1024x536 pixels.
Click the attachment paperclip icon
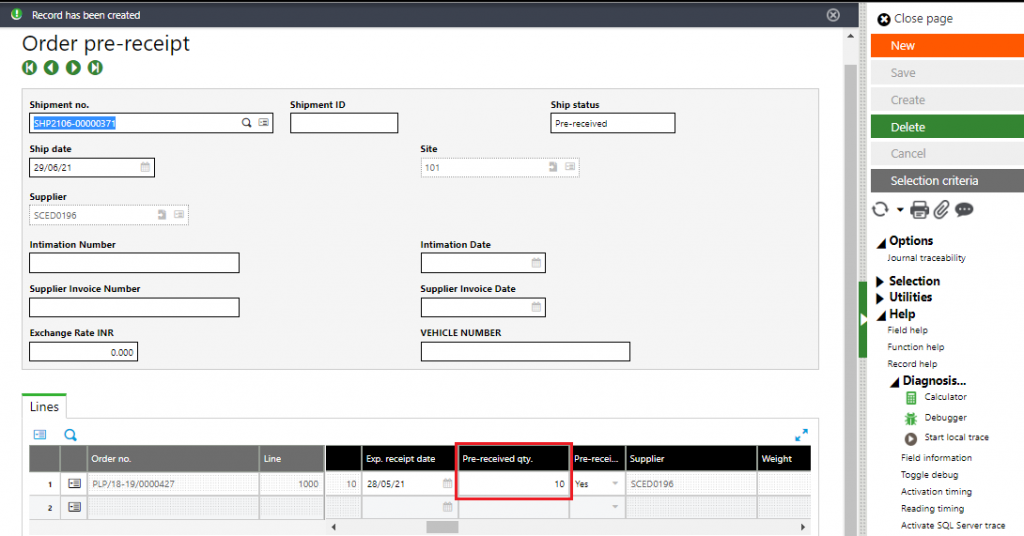tap(941, 210)
